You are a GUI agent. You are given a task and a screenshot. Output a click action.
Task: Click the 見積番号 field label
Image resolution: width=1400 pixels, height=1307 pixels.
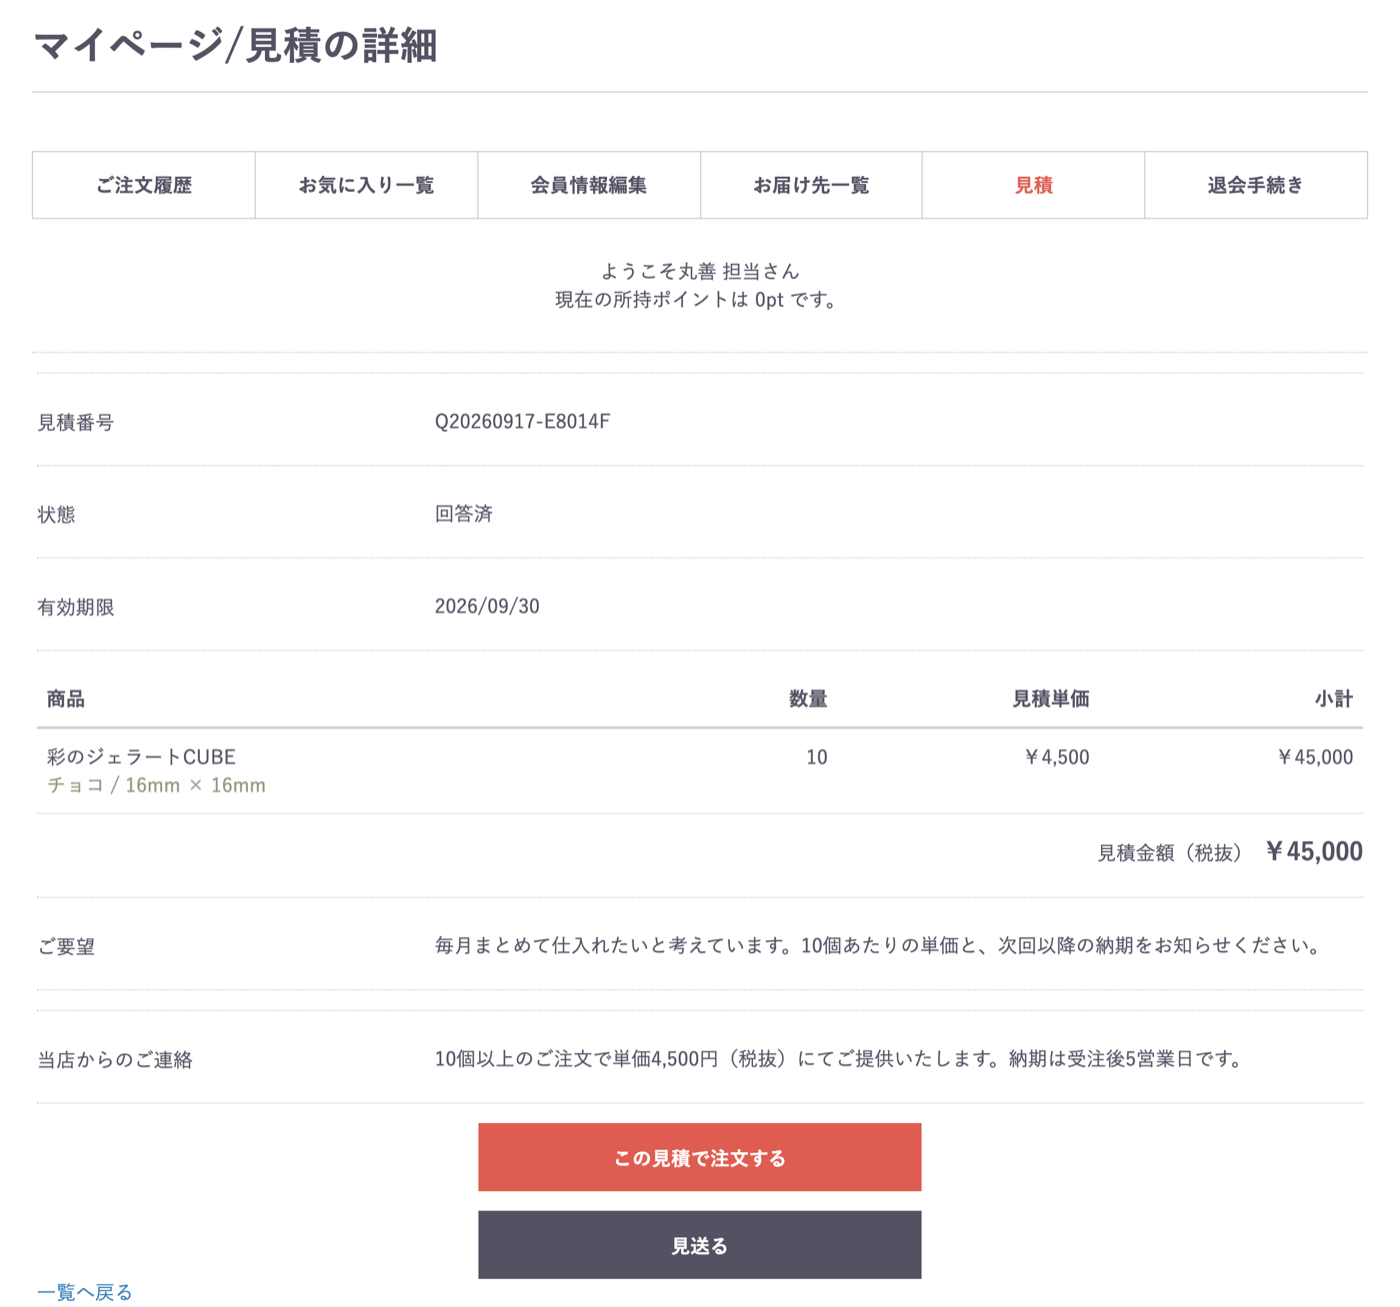click(76, 423)
